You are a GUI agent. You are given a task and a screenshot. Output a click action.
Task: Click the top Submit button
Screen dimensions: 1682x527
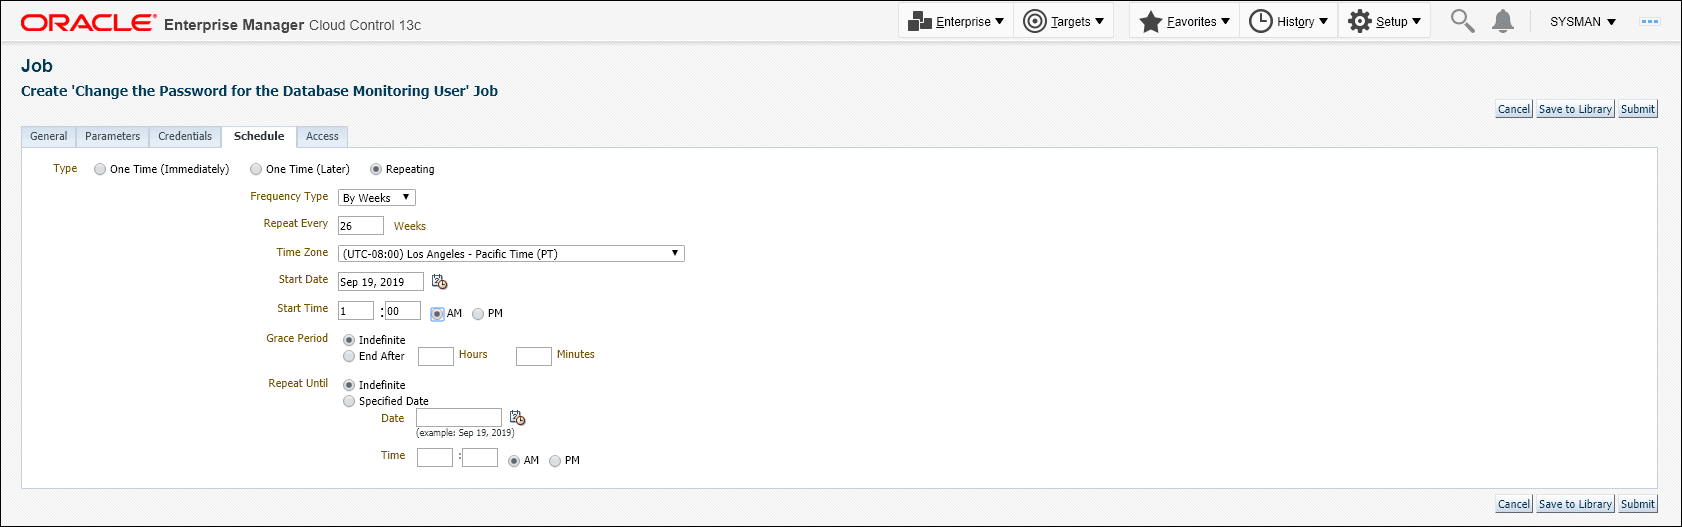[x=1638, y=109]
